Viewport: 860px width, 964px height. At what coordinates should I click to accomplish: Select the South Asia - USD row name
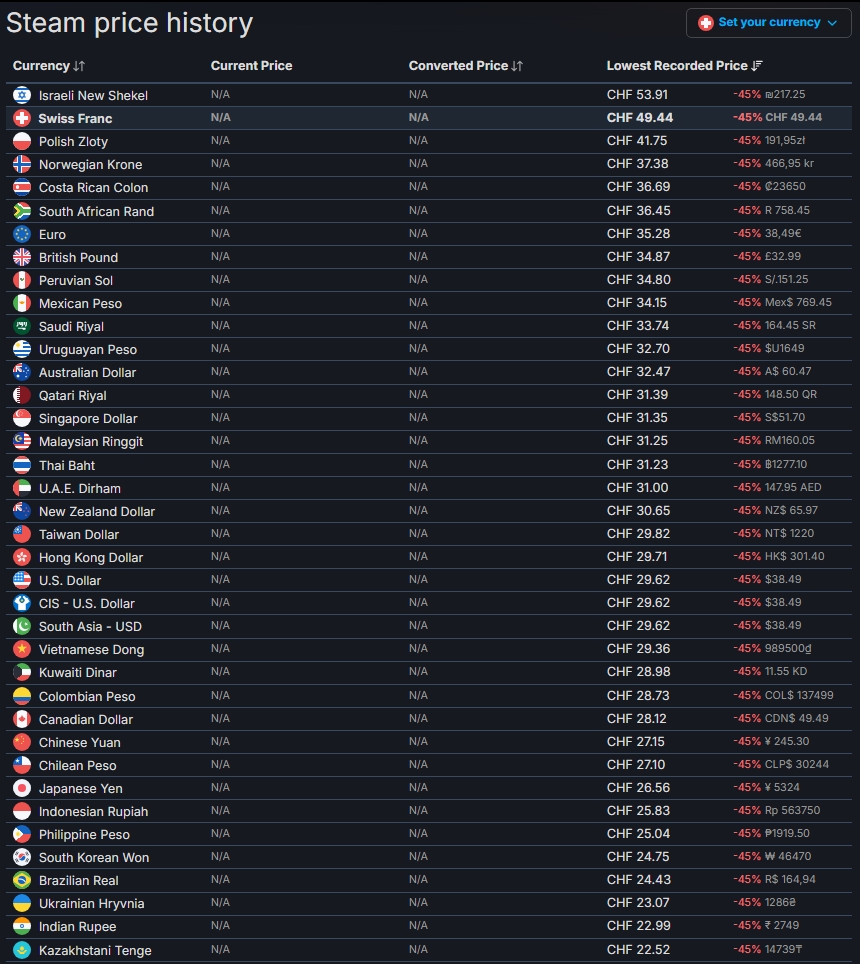pyautogui.click(x=90, y=627)
